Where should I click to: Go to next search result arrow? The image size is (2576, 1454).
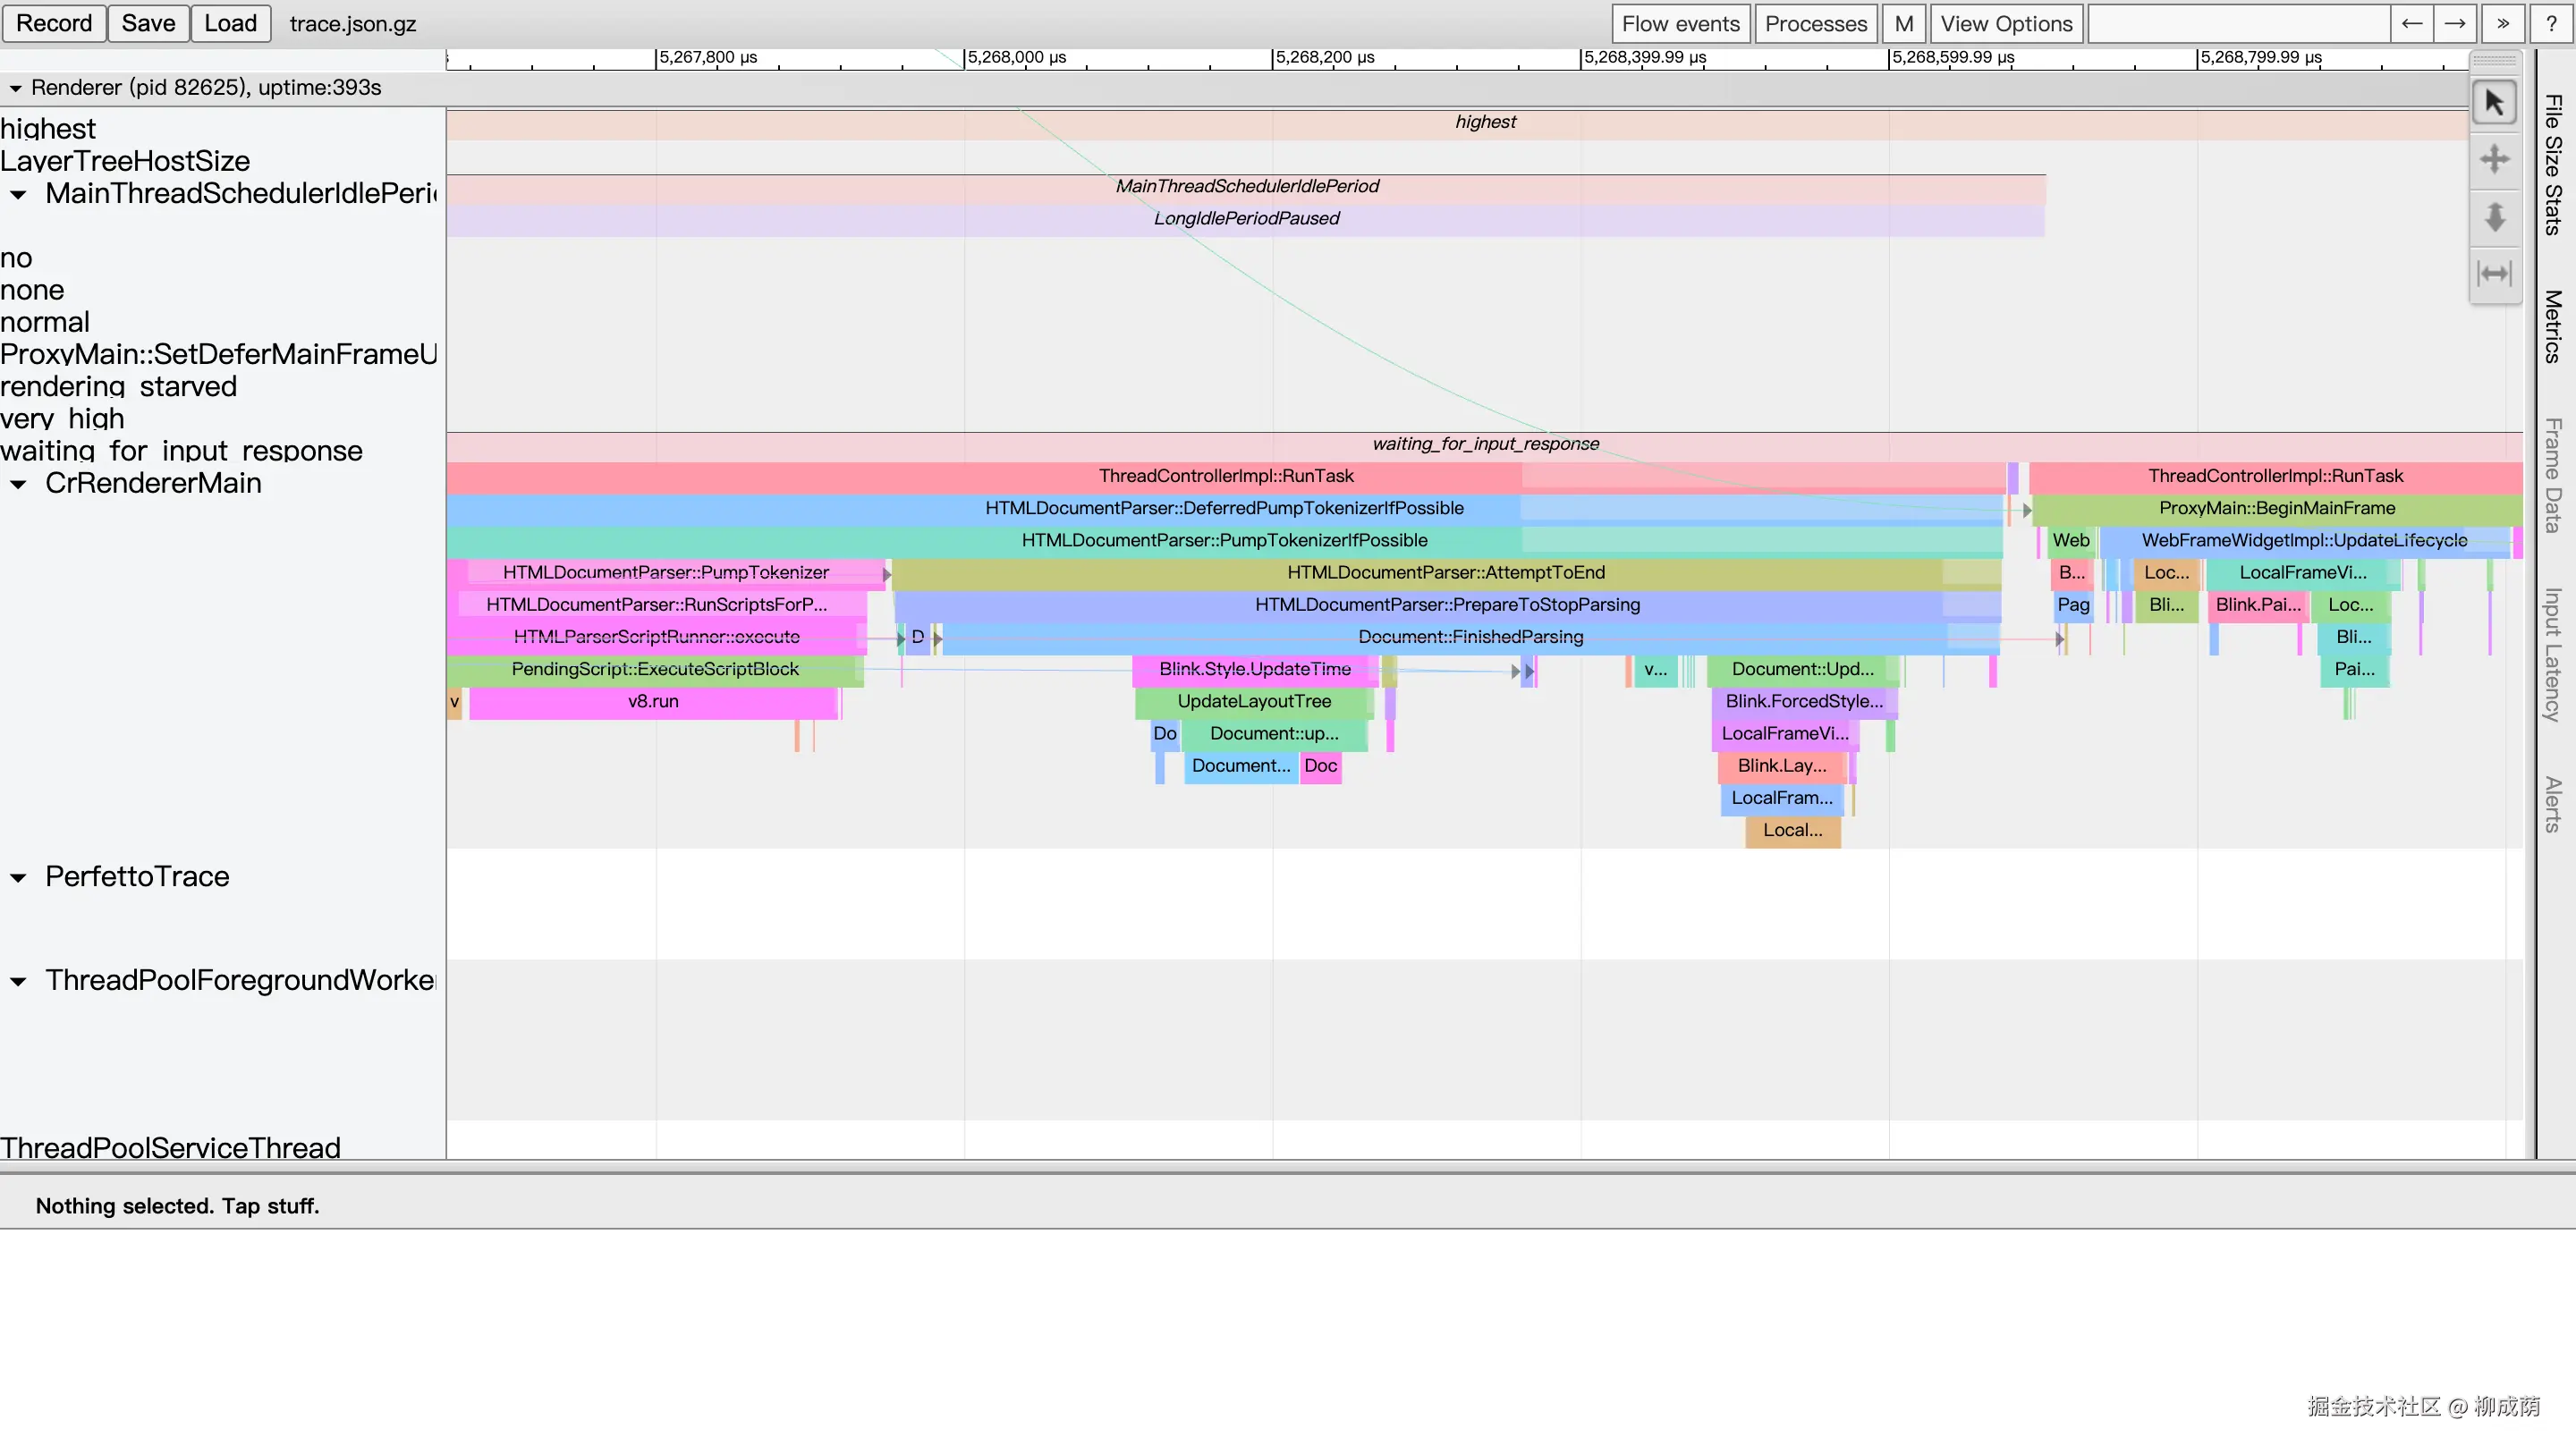coord(2455,24)
